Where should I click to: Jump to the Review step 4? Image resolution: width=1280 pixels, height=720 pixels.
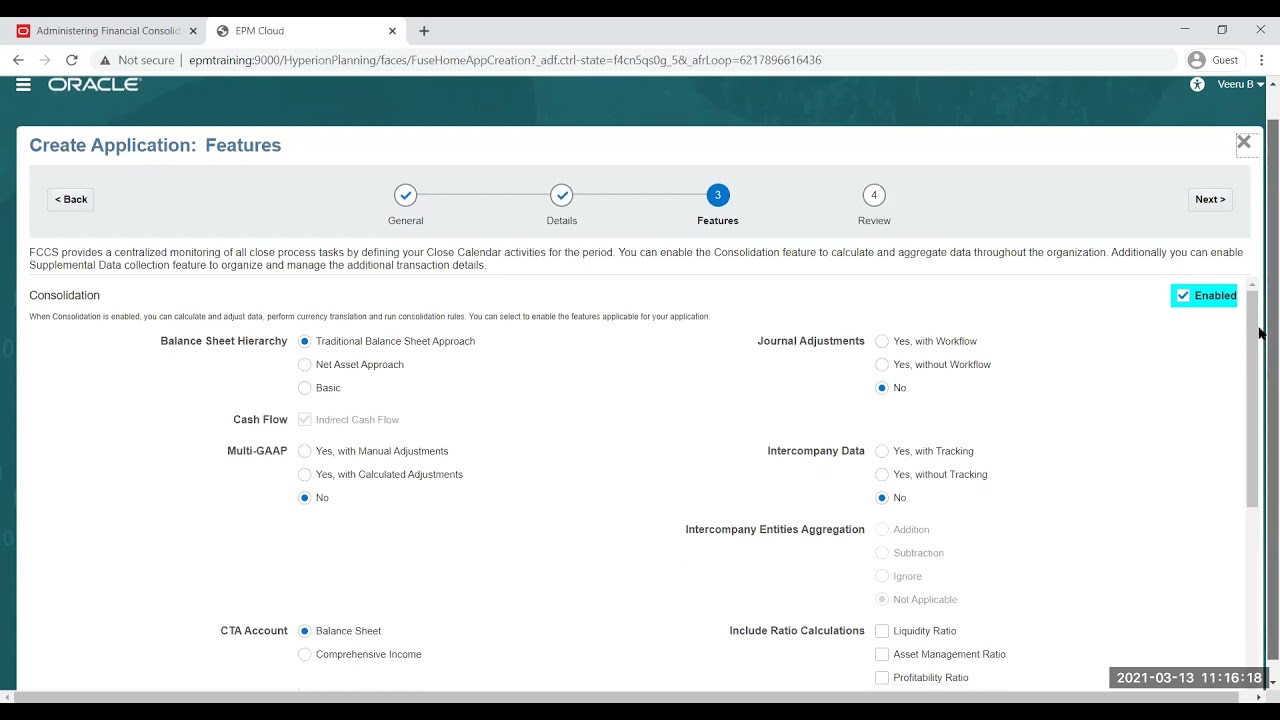coord(874,195)
